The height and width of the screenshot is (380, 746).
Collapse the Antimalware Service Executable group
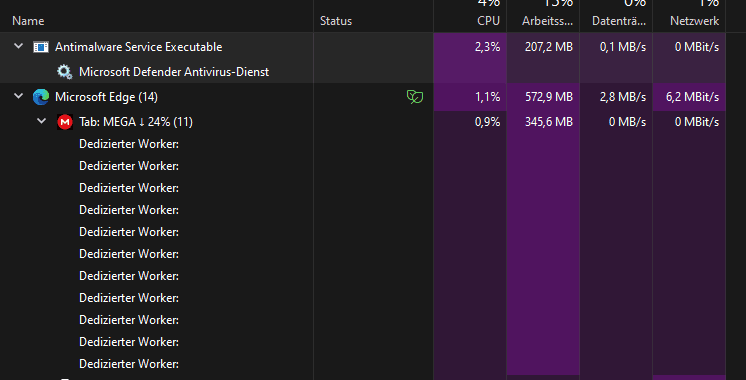19,46
